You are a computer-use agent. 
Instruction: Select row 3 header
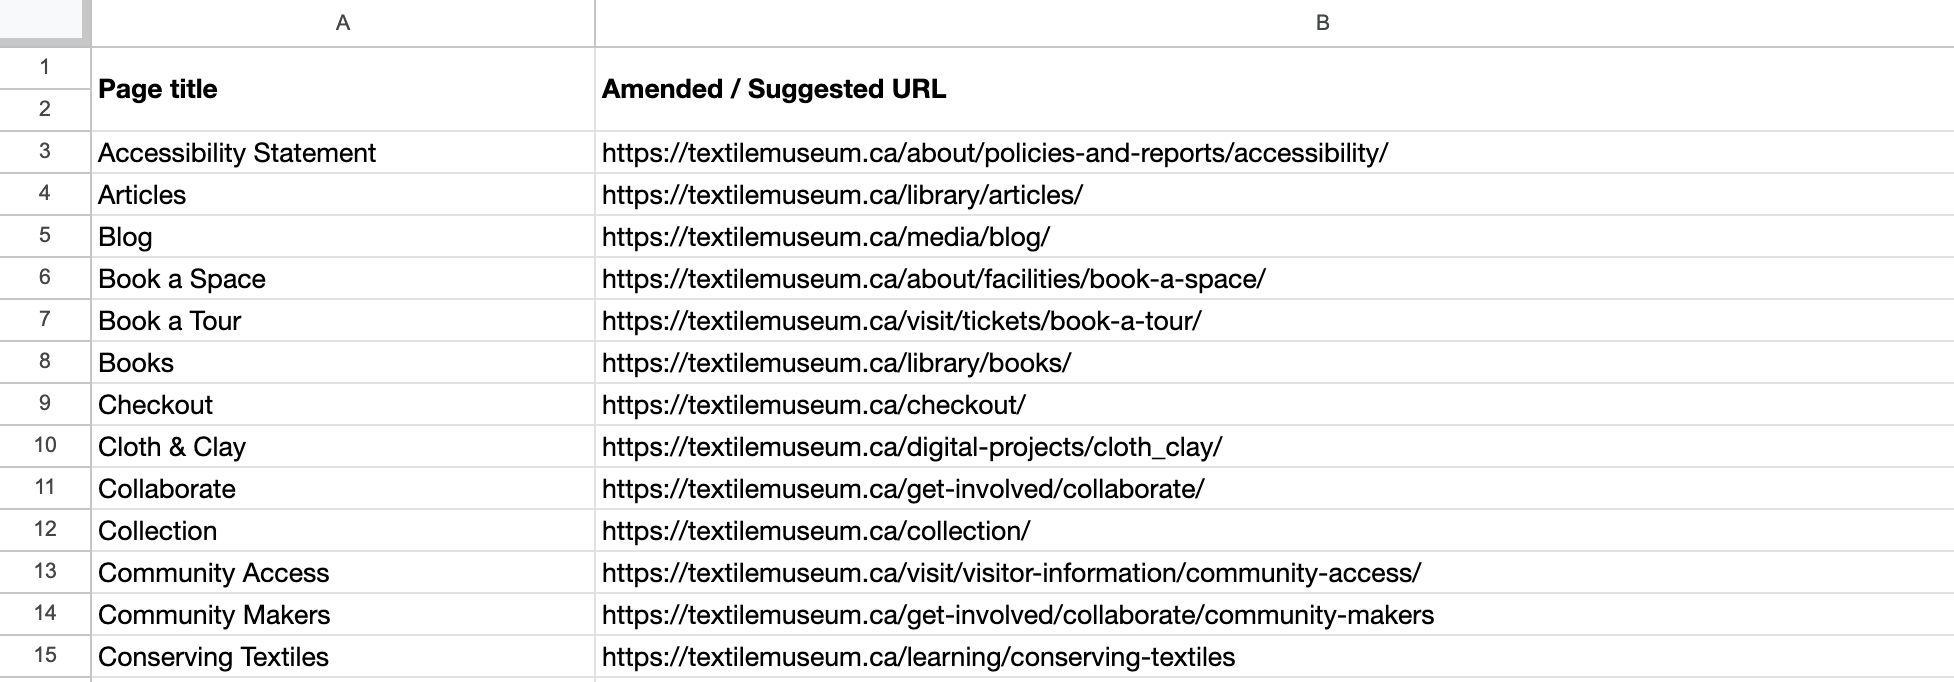click(x=45, y=151)
